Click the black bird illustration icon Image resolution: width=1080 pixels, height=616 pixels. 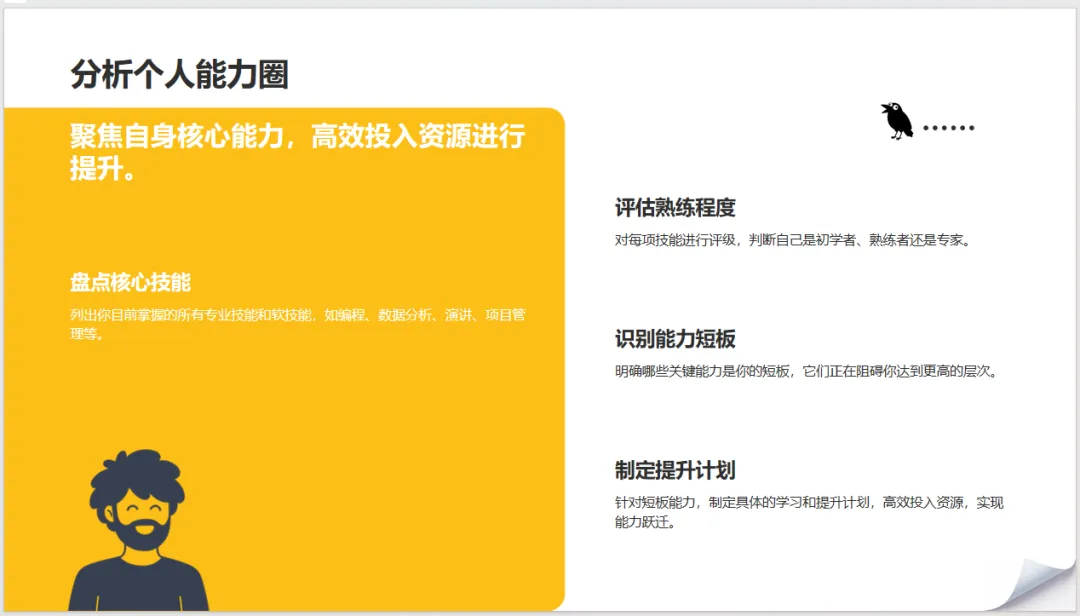[897, 120]
